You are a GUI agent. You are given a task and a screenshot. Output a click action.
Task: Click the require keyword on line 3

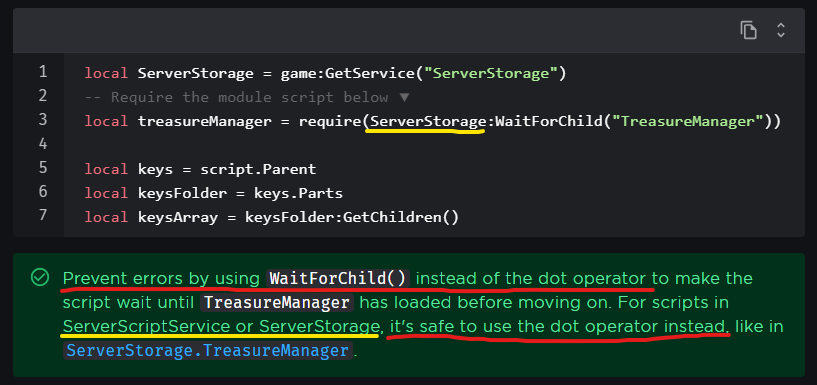pos(329,121)
